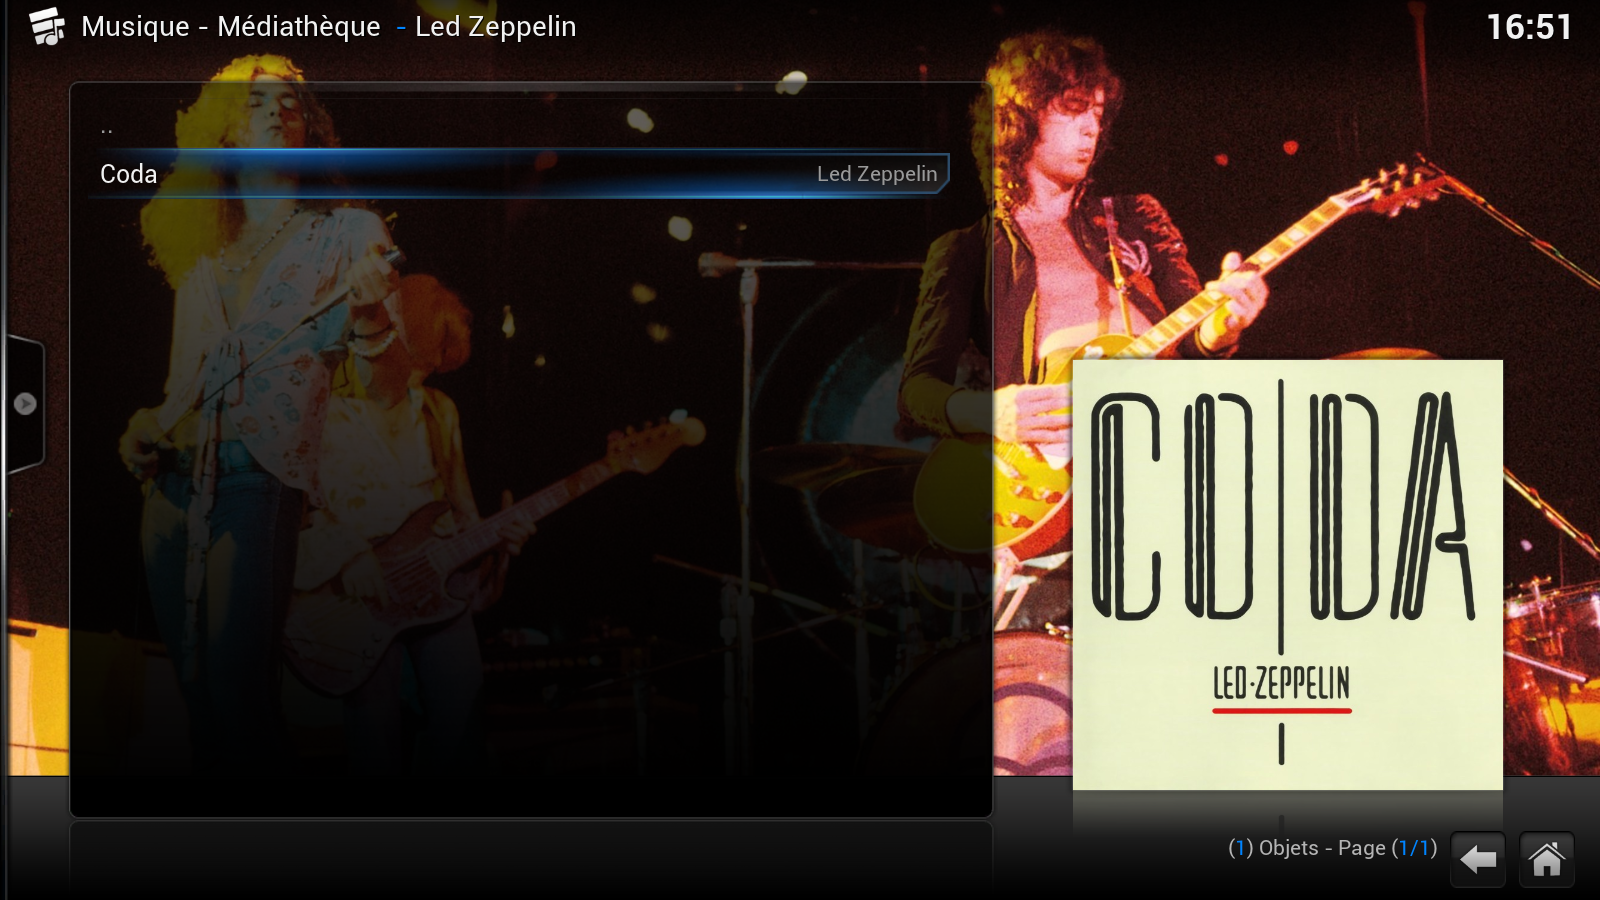Screen dimensions: 1600x900
Task: Click the 16:51 clock display
Action: pos(1529,27)
